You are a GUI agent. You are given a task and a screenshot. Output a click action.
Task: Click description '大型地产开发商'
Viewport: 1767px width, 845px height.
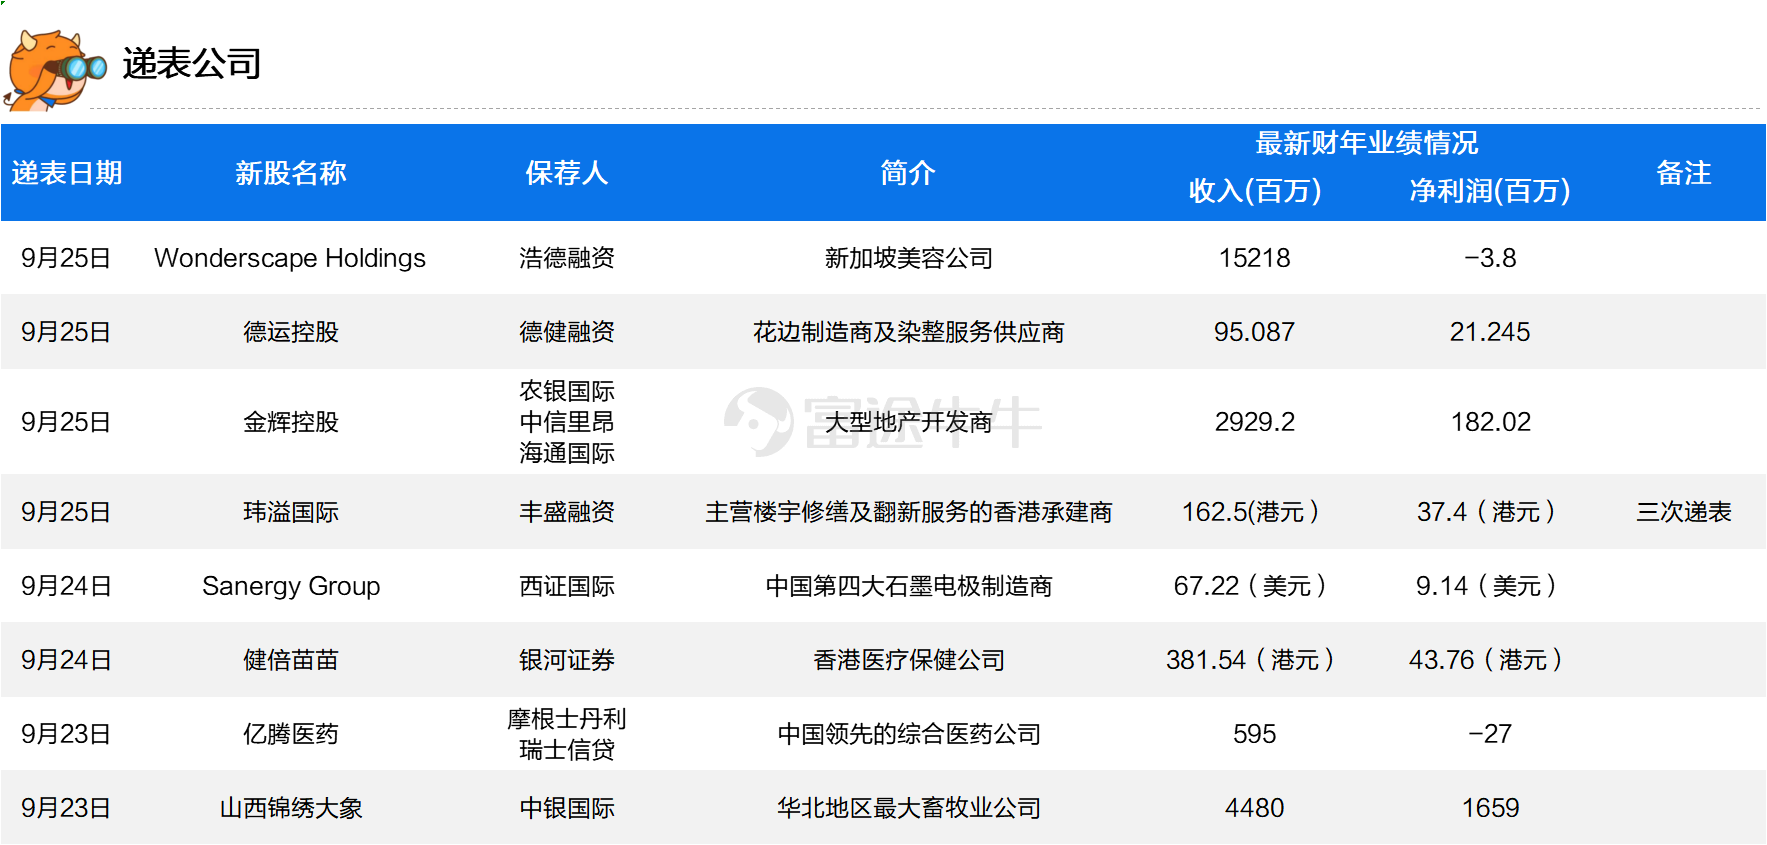pyautogui.click(x=908, y=422)
